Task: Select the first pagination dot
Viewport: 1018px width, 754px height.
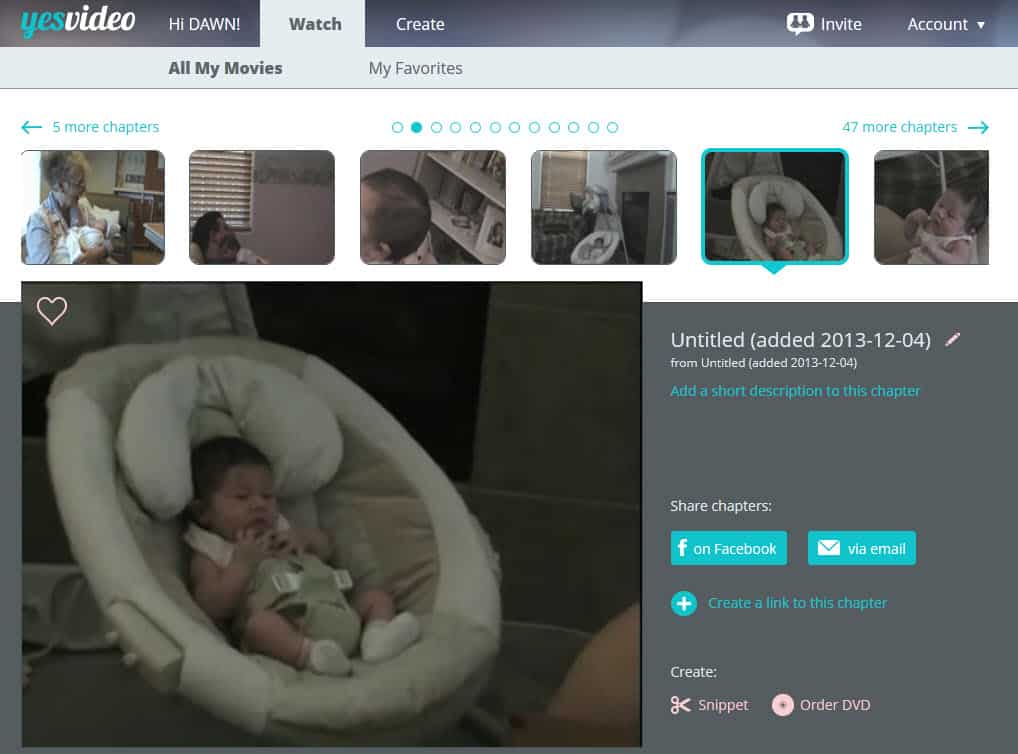Action: [397, 128]
